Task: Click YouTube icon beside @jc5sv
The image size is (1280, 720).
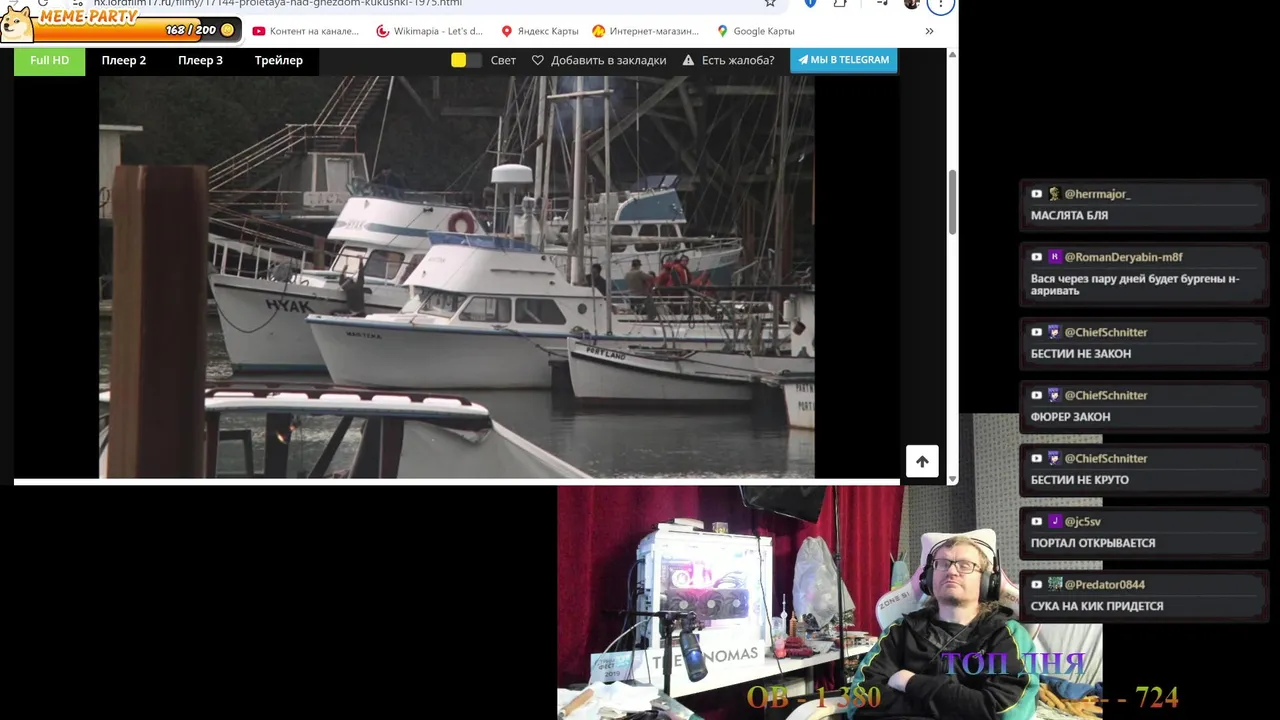Action: tap(1037, 521)
